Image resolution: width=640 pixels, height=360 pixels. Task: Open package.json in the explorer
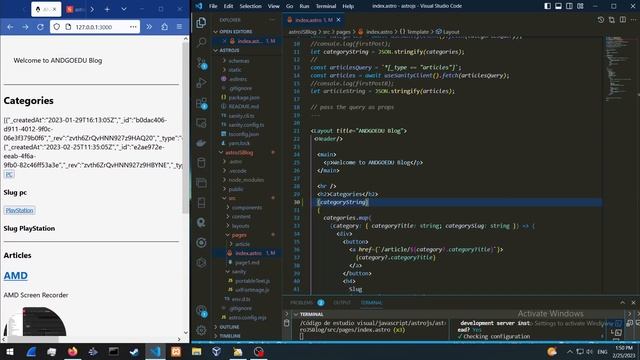[244, 98]
